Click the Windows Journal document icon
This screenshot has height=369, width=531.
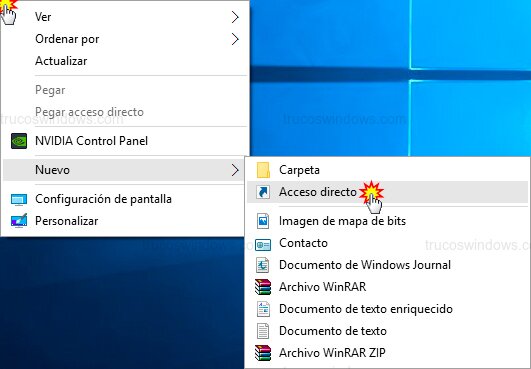pyautogui.click(x=263, y=265)
